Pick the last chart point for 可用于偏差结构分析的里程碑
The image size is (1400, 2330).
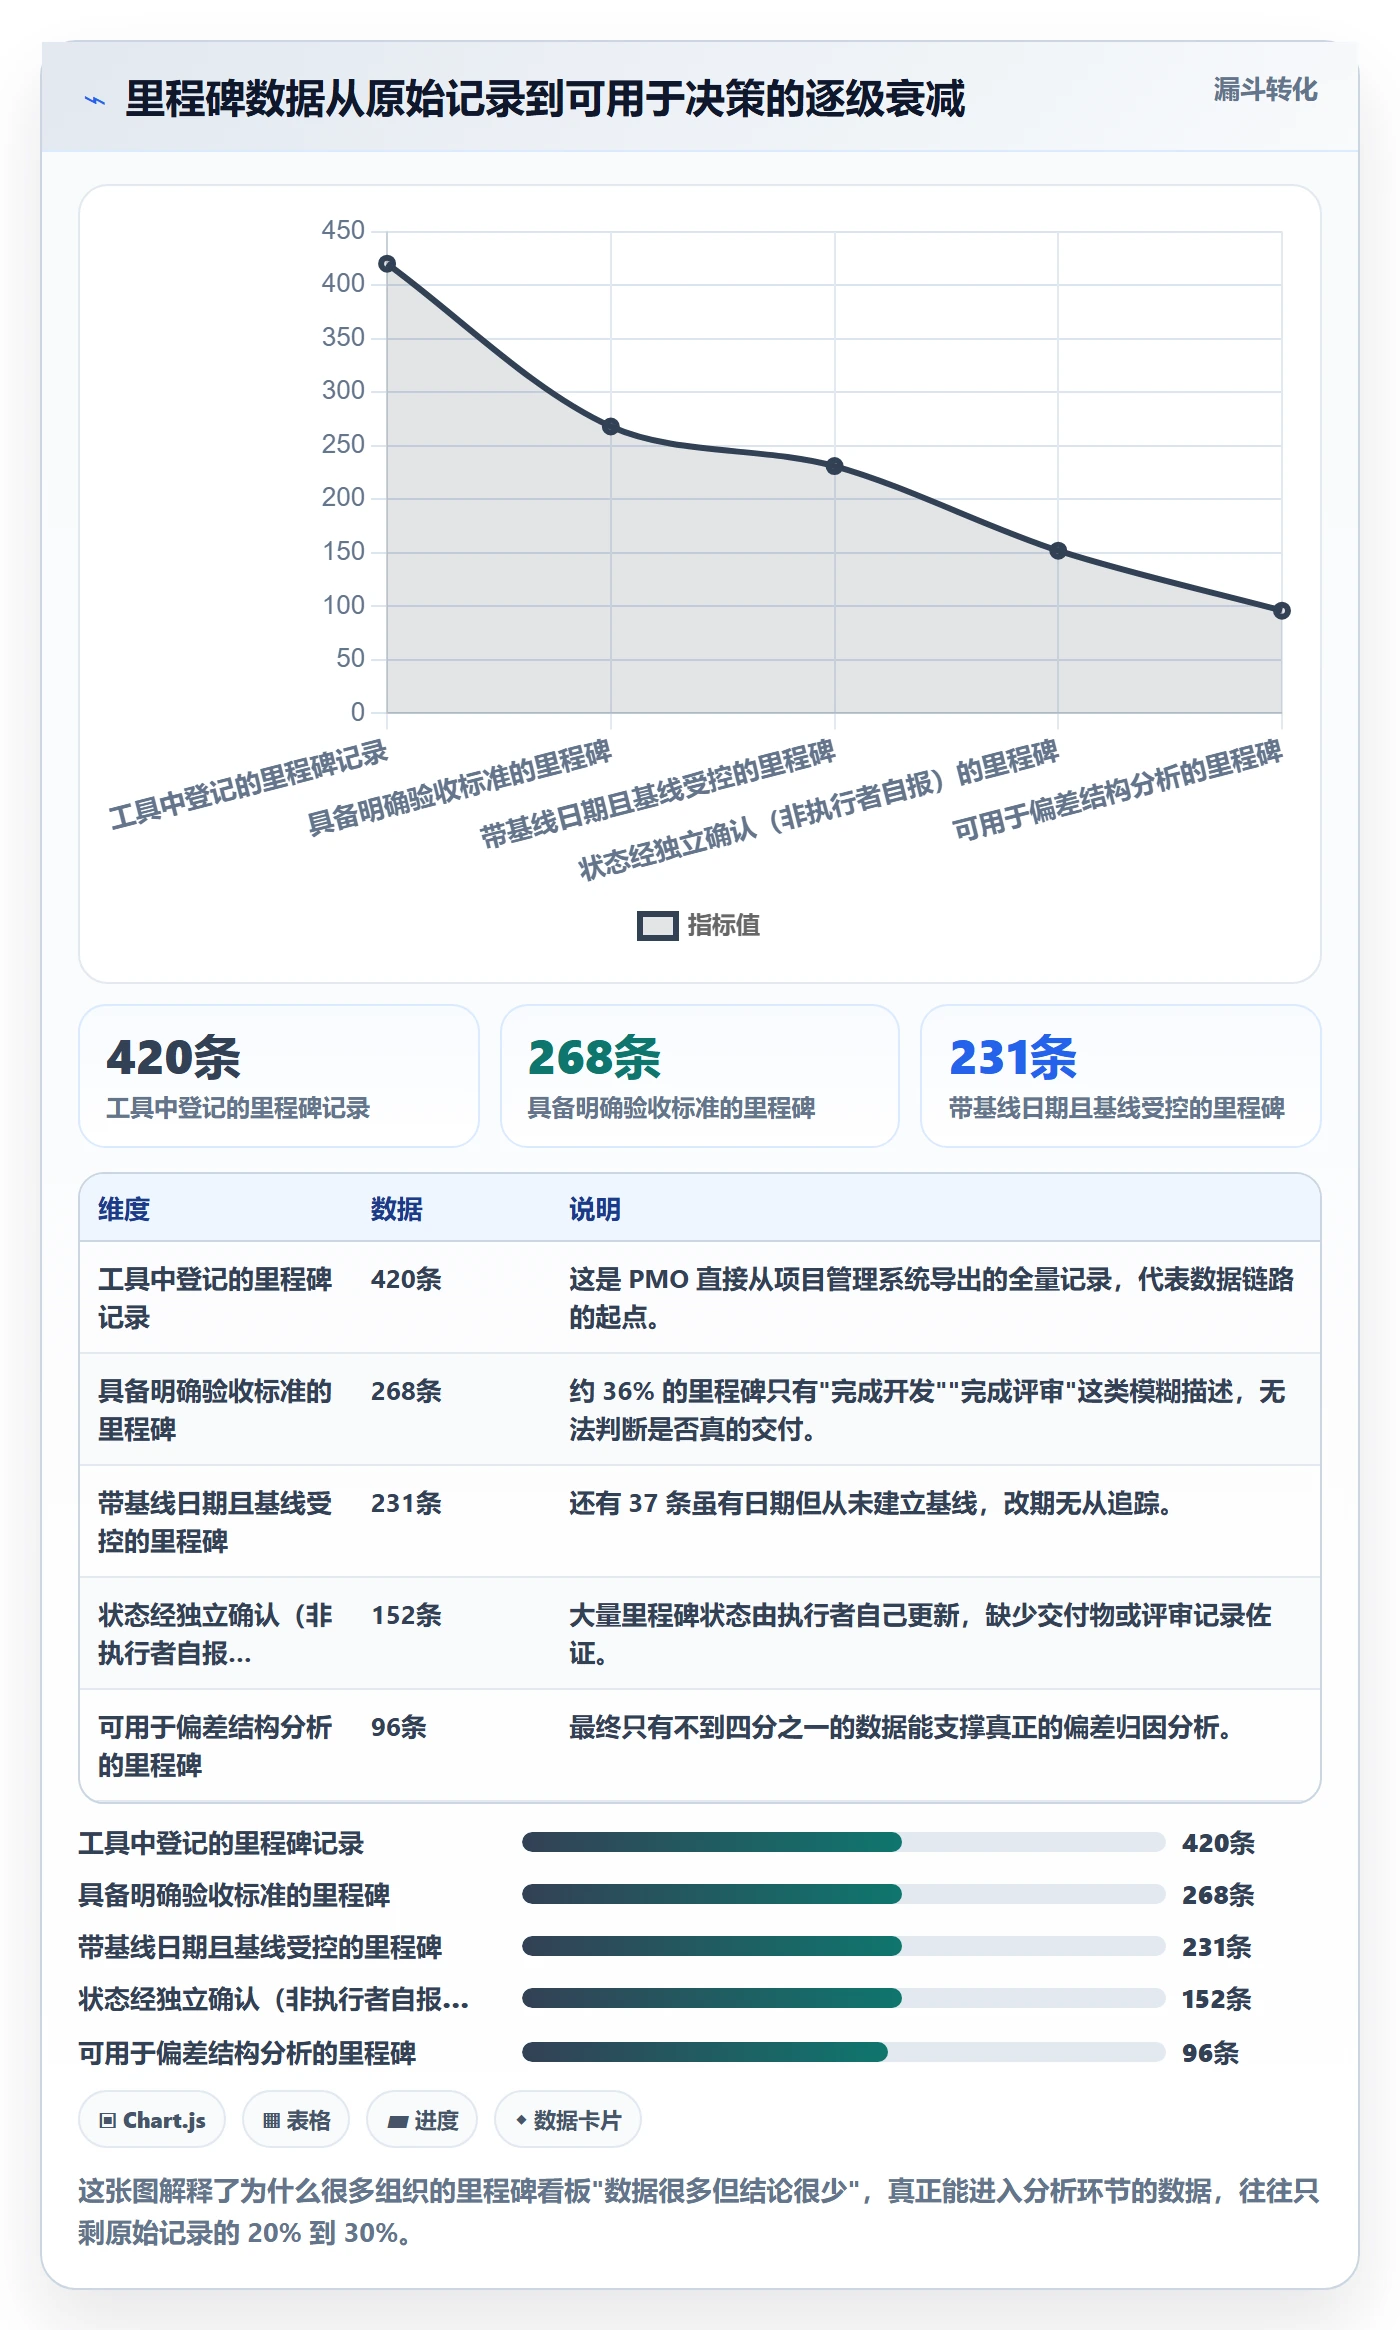(1282, 611)
